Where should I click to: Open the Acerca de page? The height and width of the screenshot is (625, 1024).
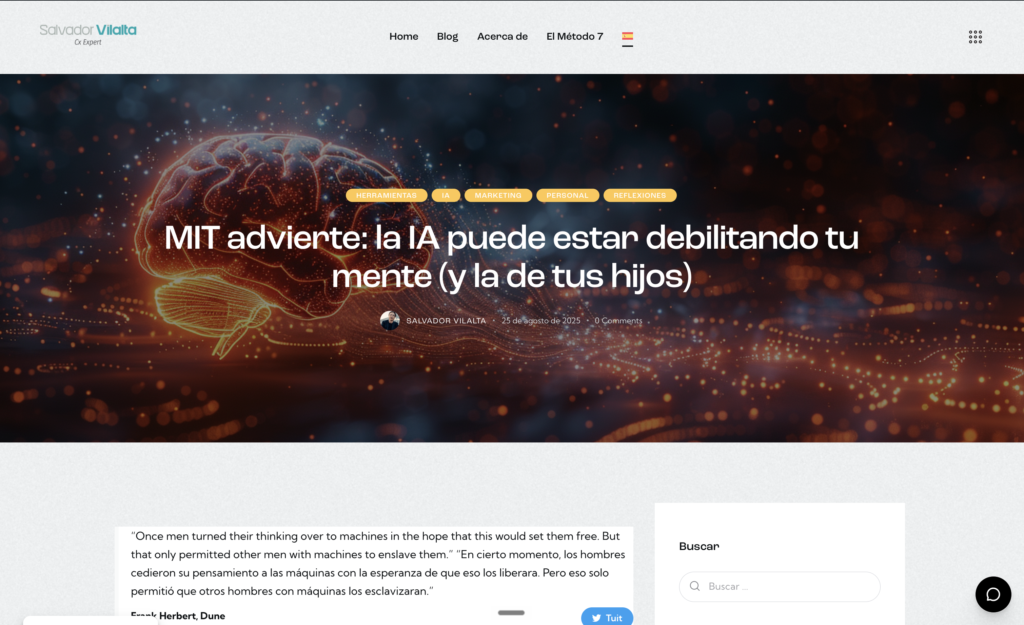(x=502, y=37)
